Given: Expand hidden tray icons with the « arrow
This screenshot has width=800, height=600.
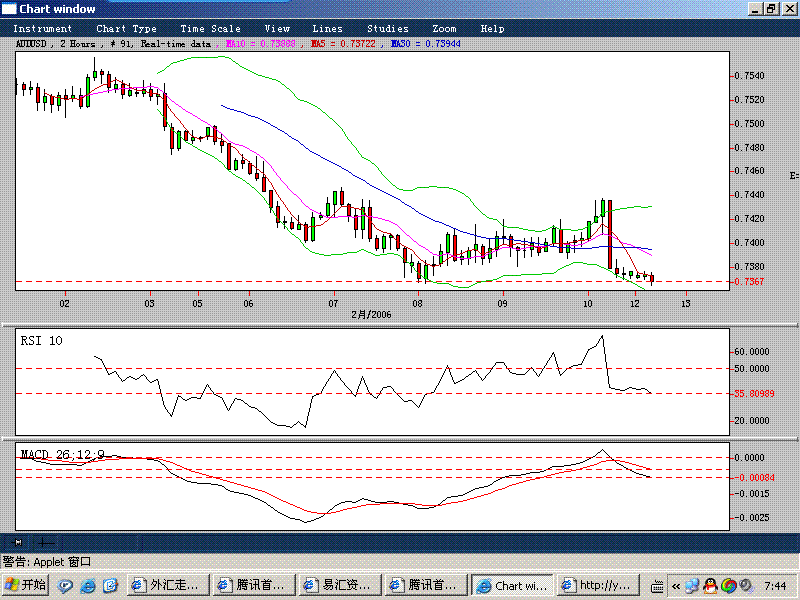Looking at the screenshot, I should 676,586.
